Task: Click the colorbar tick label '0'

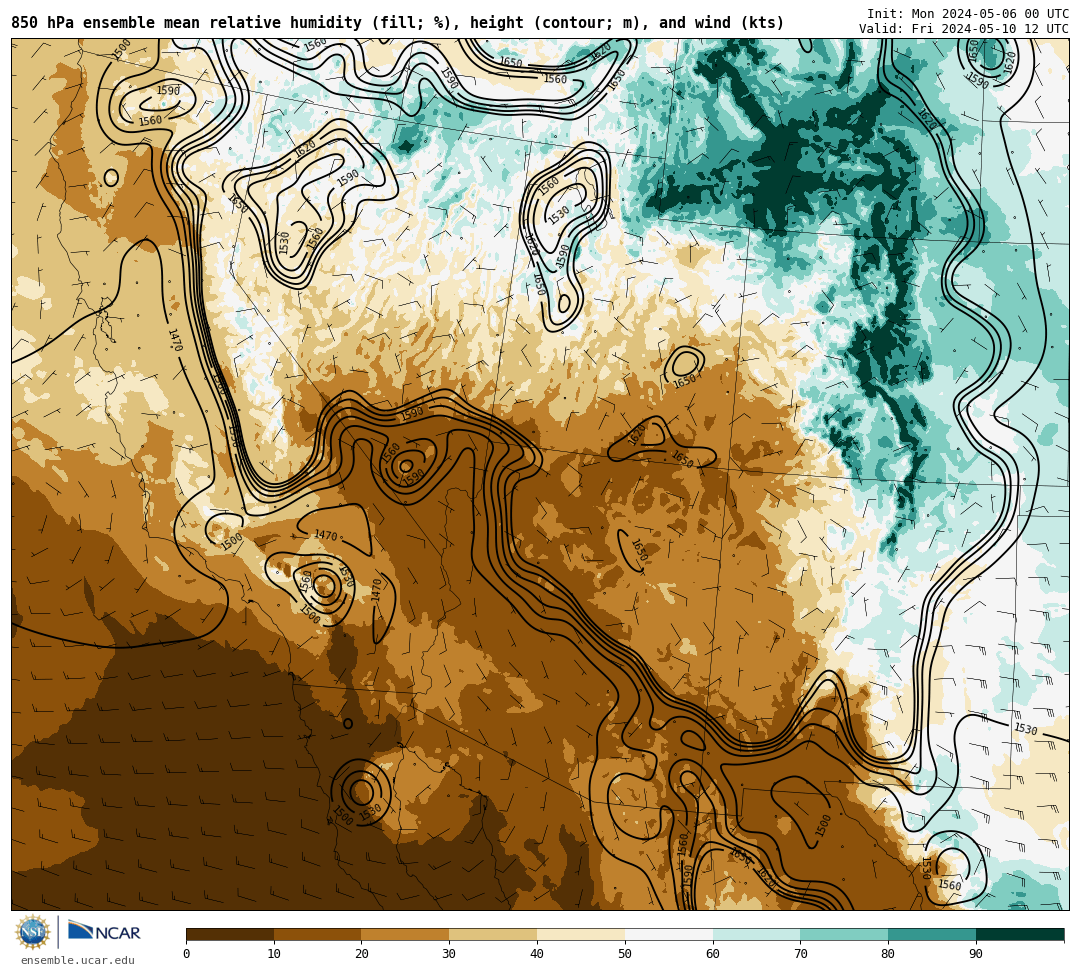Action: click(187, 954)
